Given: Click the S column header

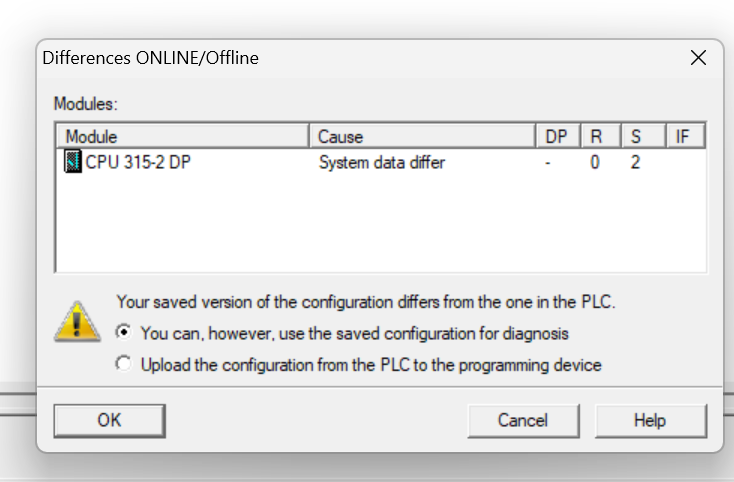Looking at the screenshot, I should [x=644, y=136].
